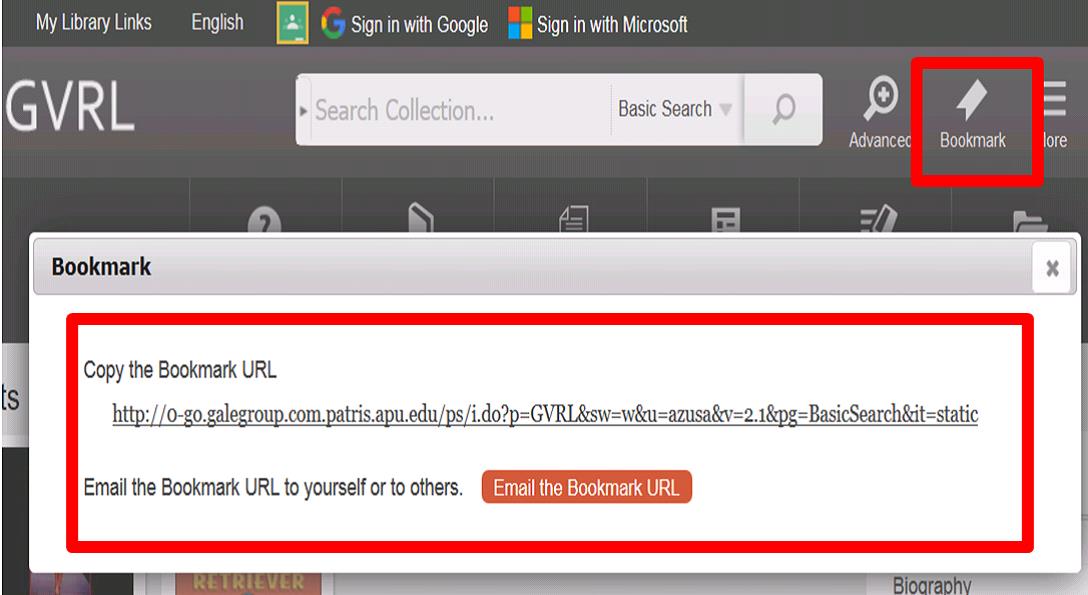The image size is (1088, 595).
Task: Click the Bookmark pin icon
Action: pos(971,99)
